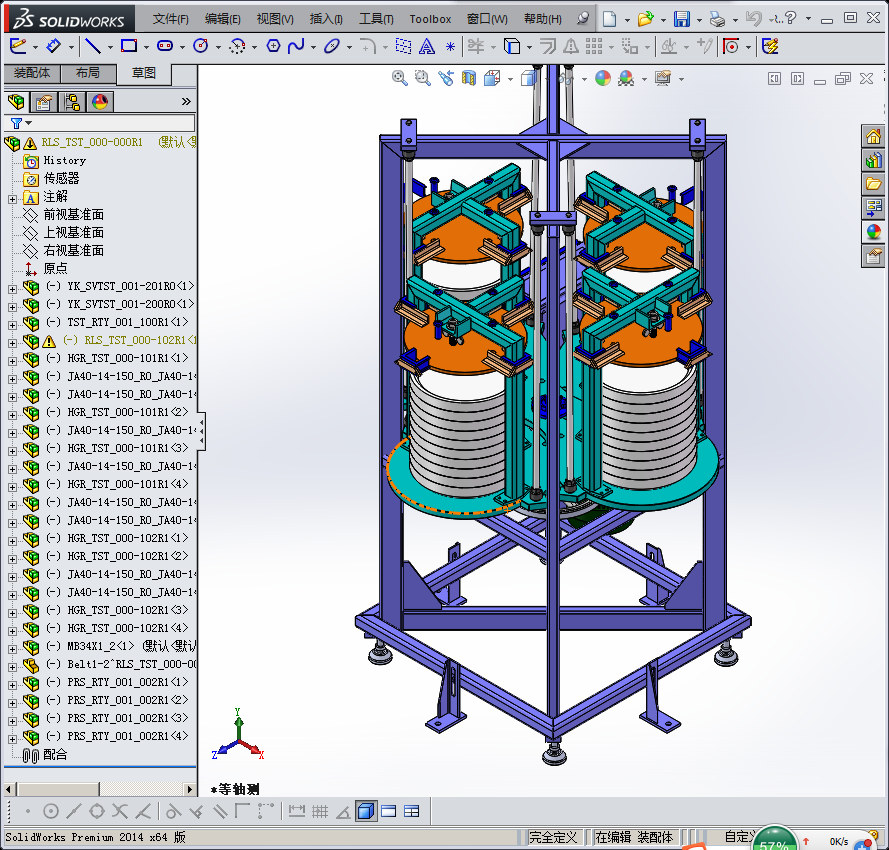Open the 工具(T) menu

coord(376,19)
